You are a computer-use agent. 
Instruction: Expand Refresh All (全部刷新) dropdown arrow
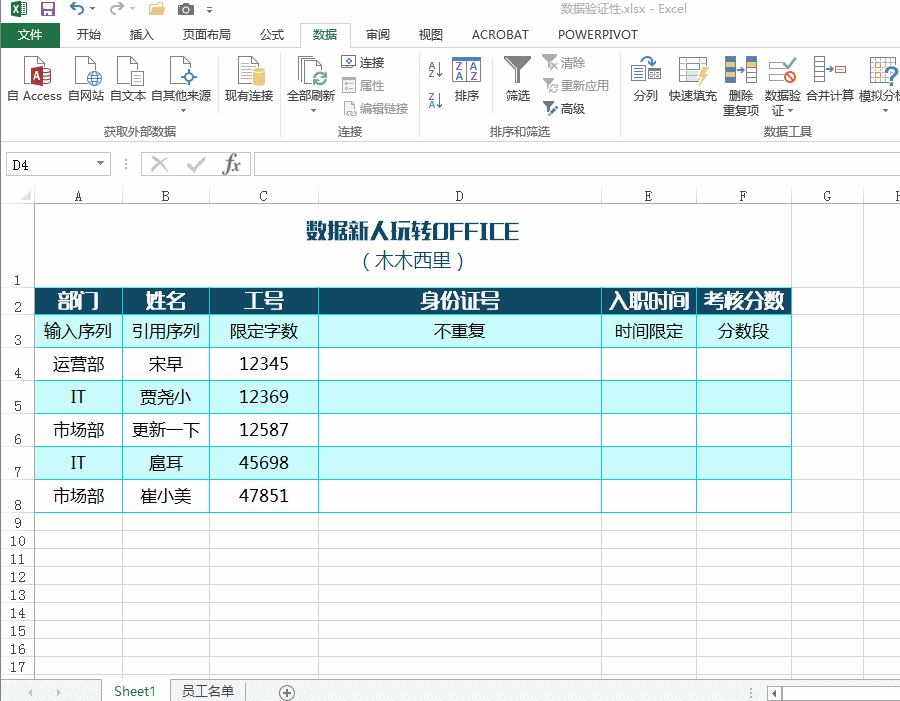pos(313,110)
